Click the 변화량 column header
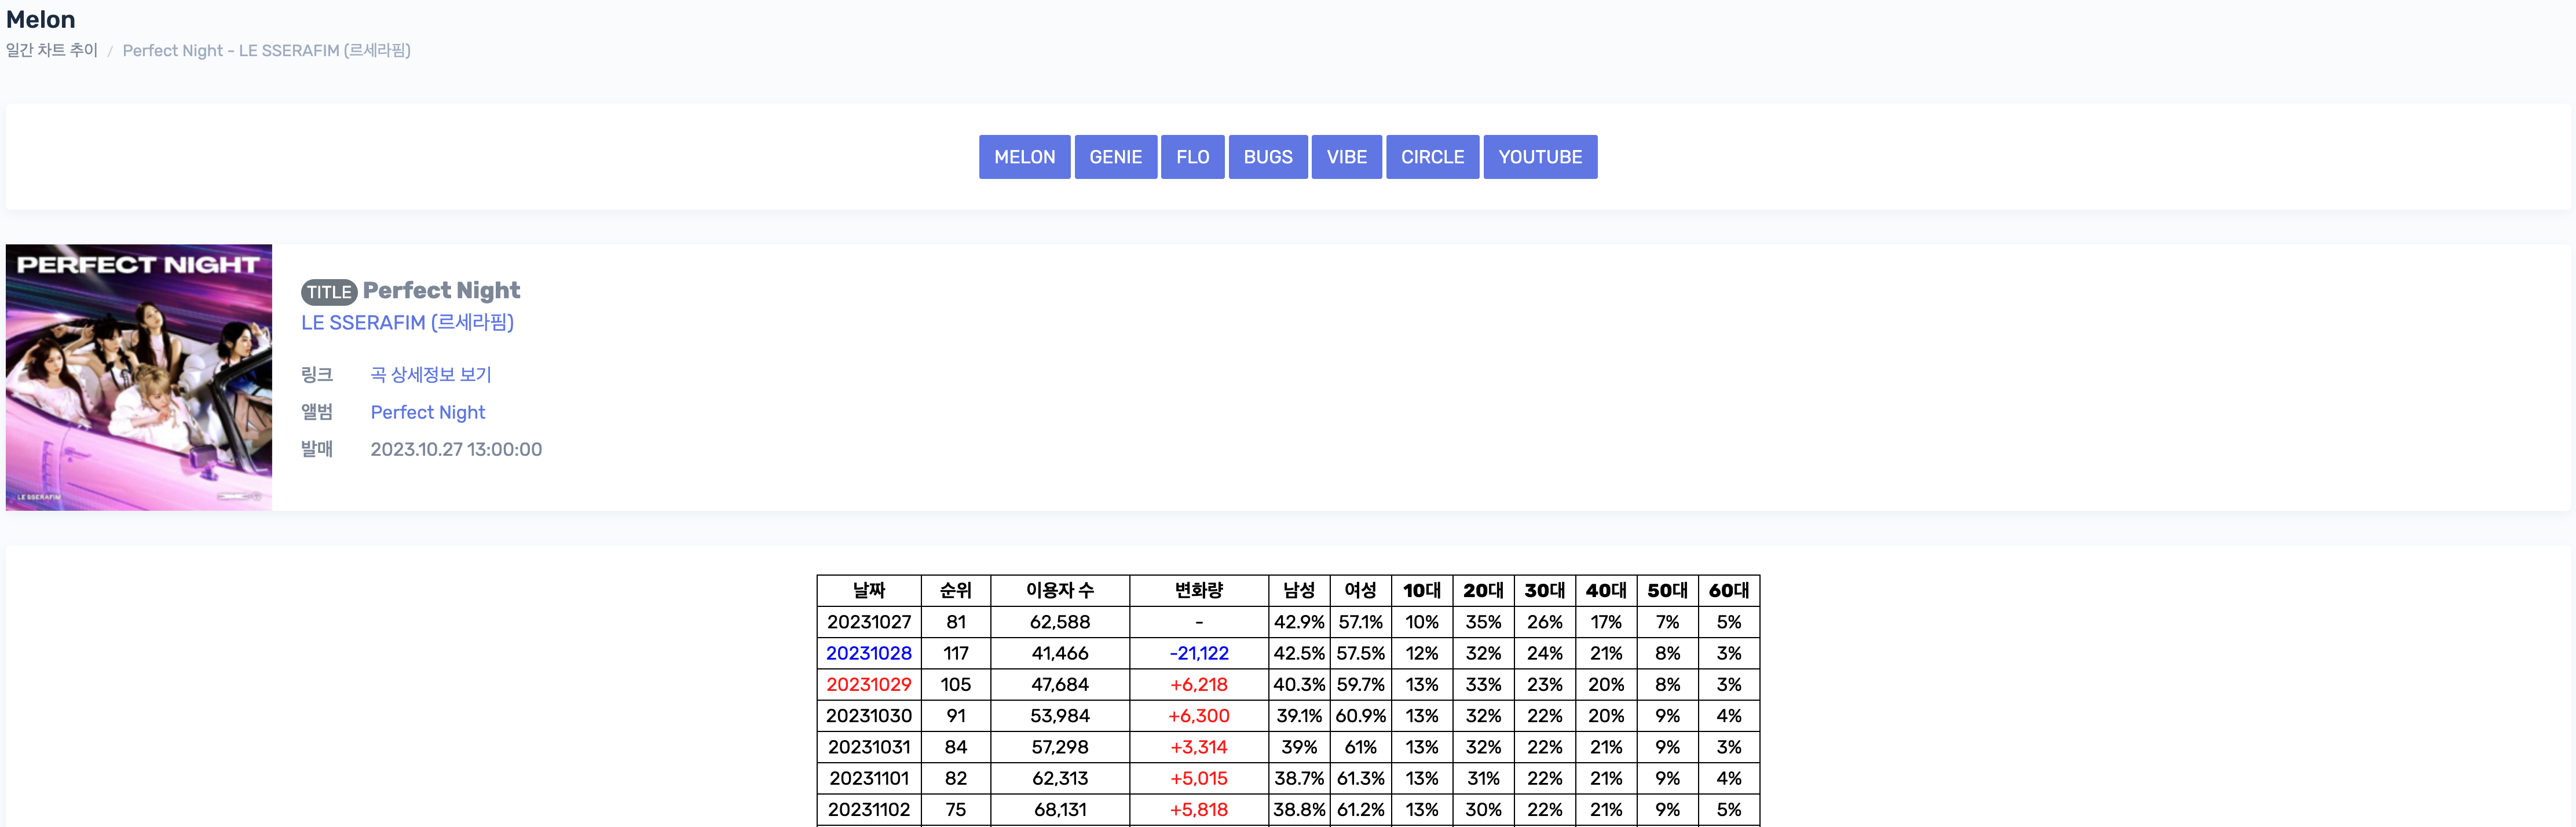2576x827 pixels. tap(1198, 590)
